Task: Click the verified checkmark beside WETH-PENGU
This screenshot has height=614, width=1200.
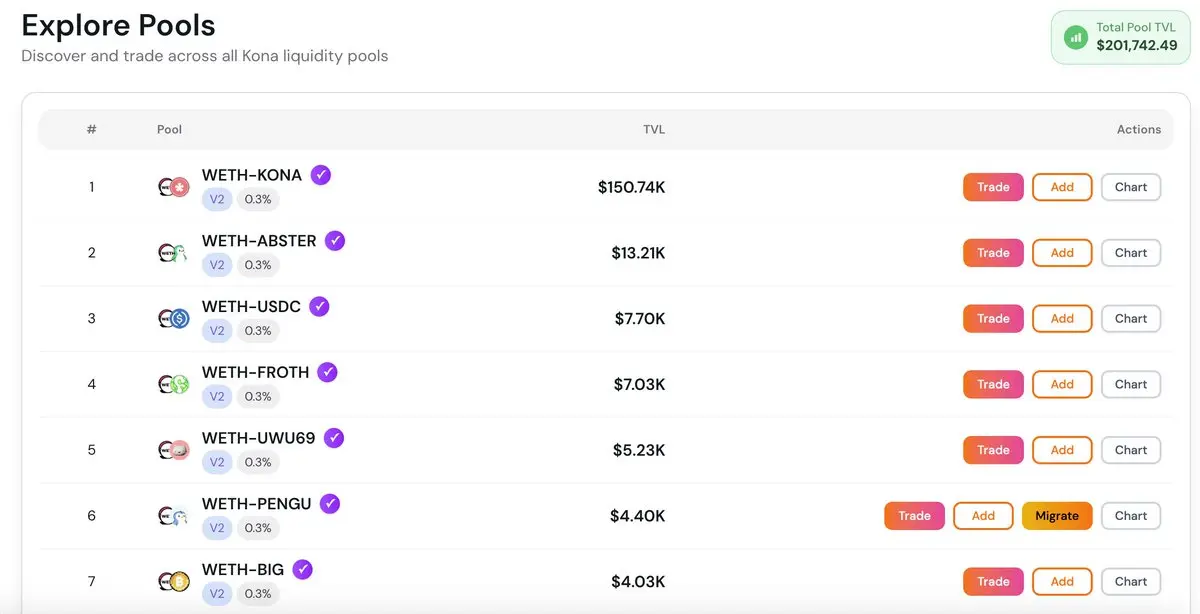Action: click(330, 504)
